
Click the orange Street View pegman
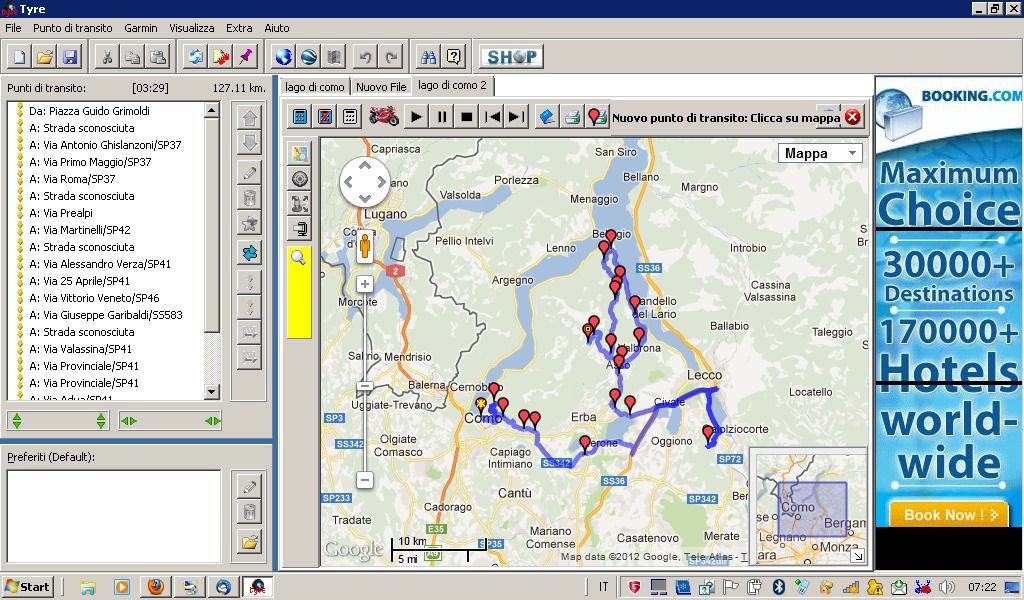(x=365, y=246)
